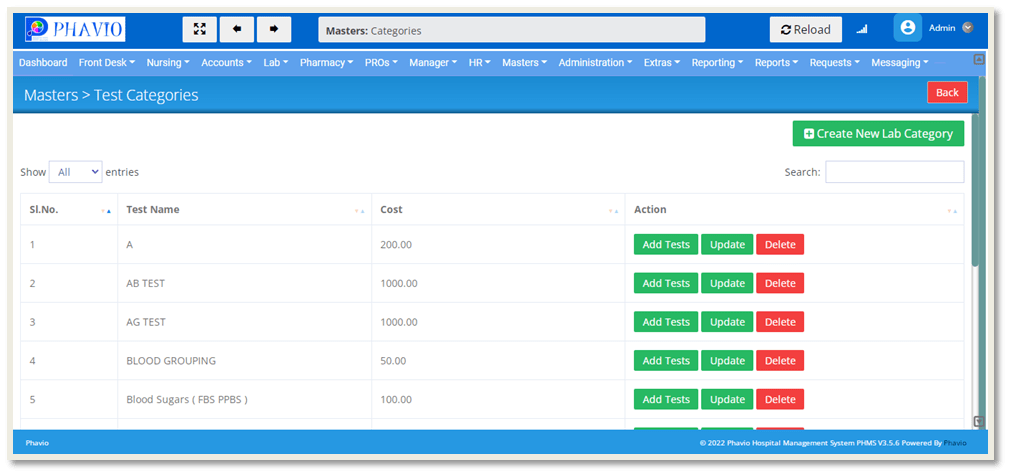Delete the Blood Sugars ( FBS PPBS ) row
The image size is (1009, 475).
pyautogui.click(x=780, y=399)
